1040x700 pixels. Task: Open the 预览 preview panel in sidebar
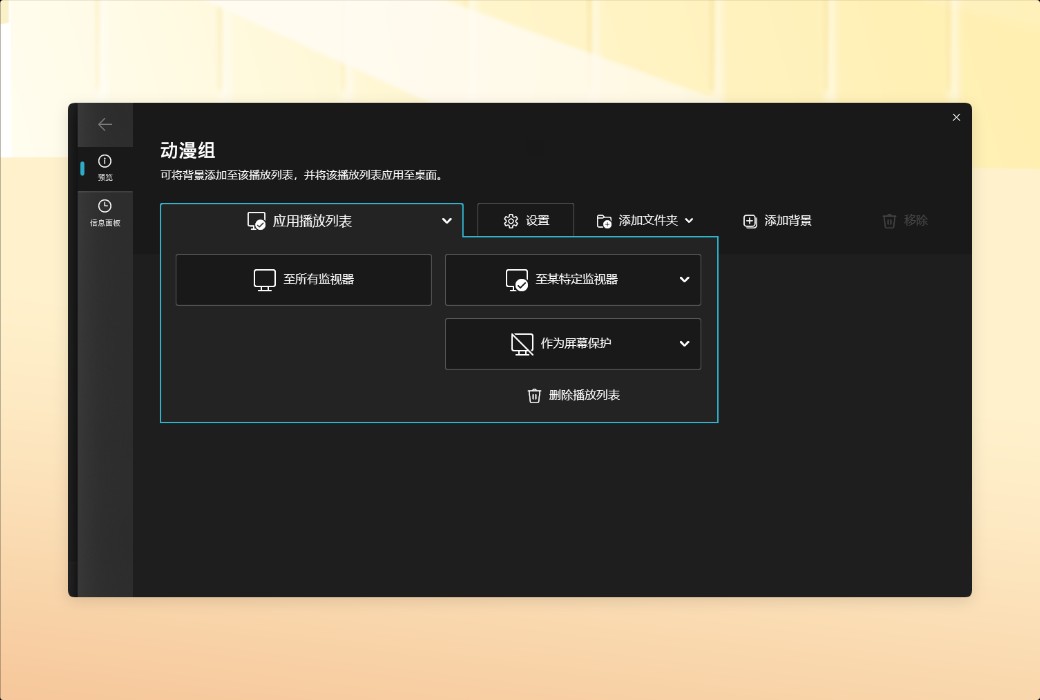[106, 167]
